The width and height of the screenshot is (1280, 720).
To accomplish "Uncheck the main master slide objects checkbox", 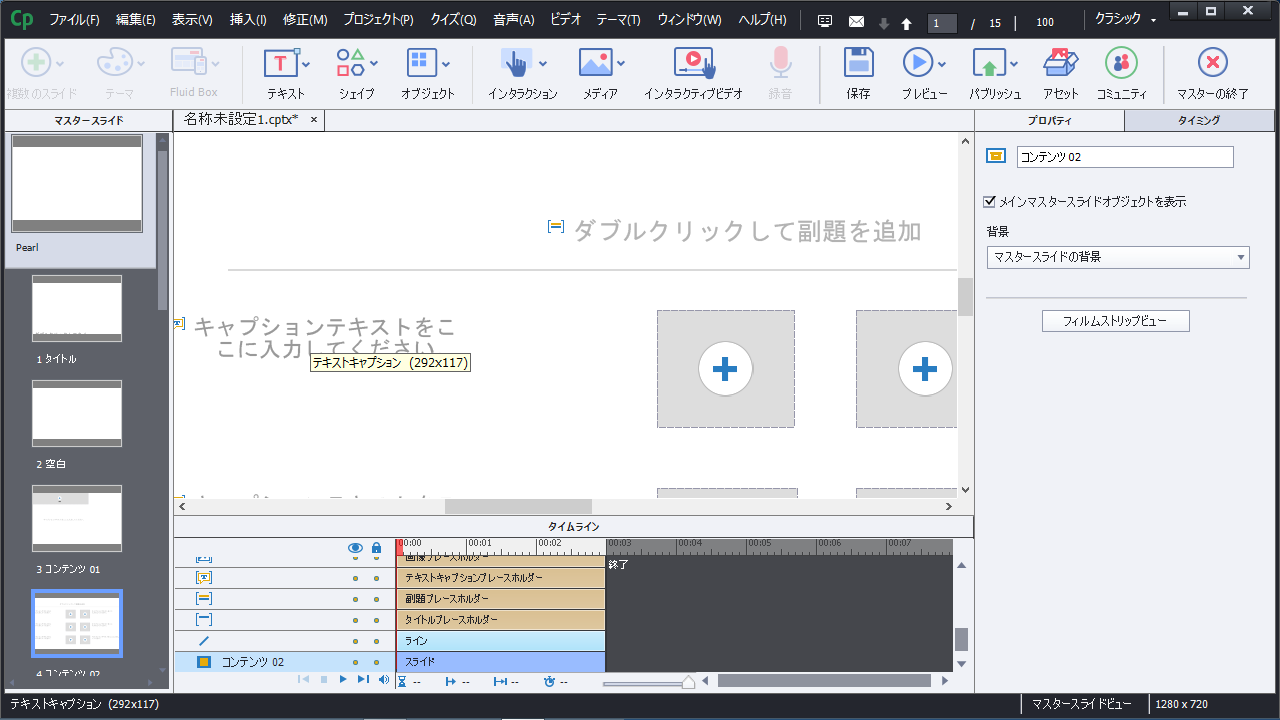I will (x=991, y=202).
